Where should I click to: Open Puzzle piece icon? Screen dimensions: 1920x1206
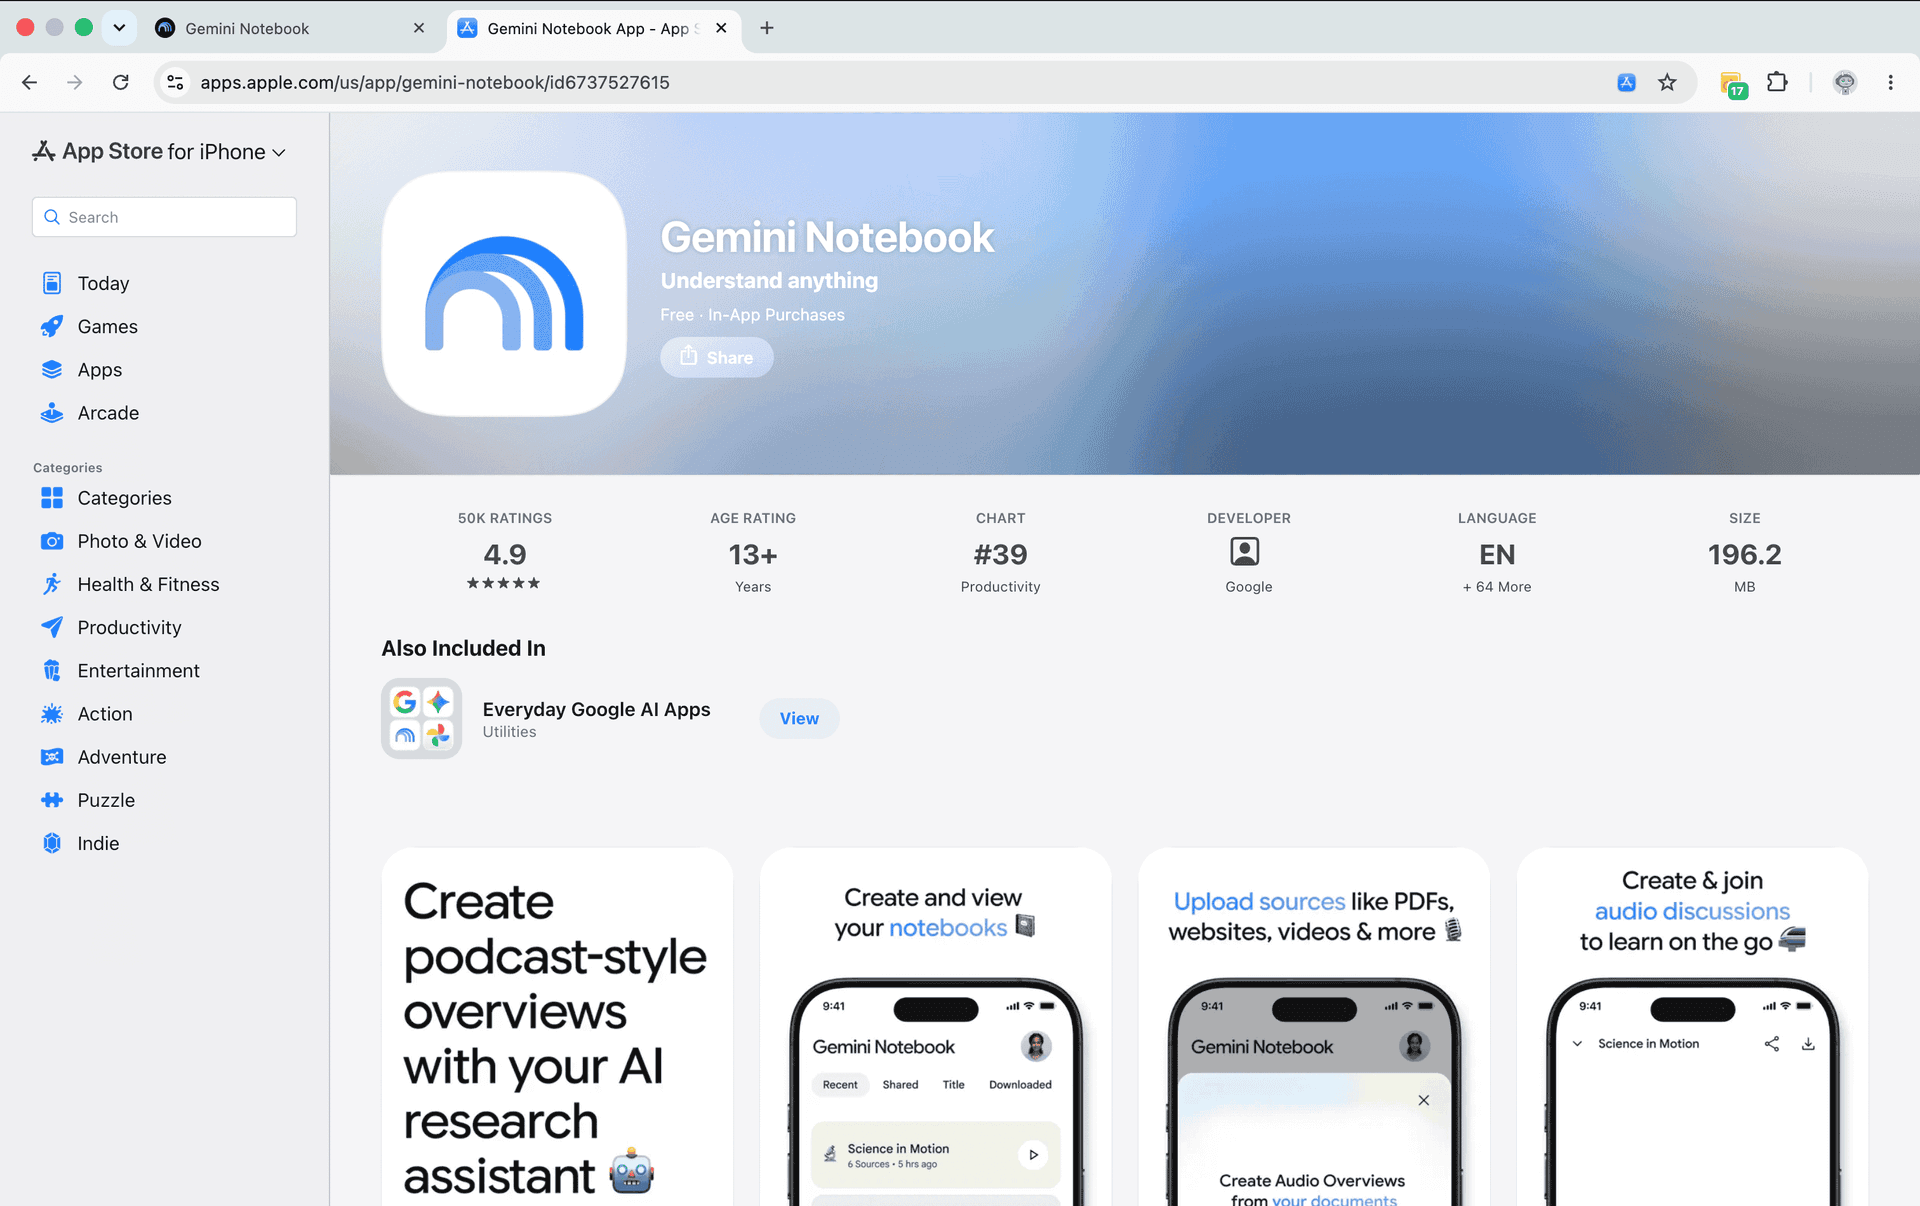pyautogui.click(x=52, y=799)
